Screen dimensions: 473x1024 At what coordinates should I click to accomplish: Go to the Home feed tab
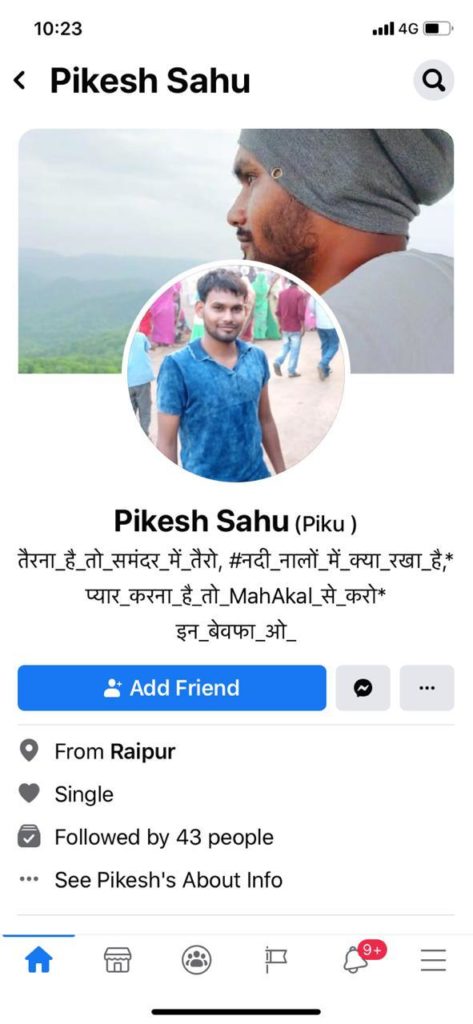pos(38,959)
